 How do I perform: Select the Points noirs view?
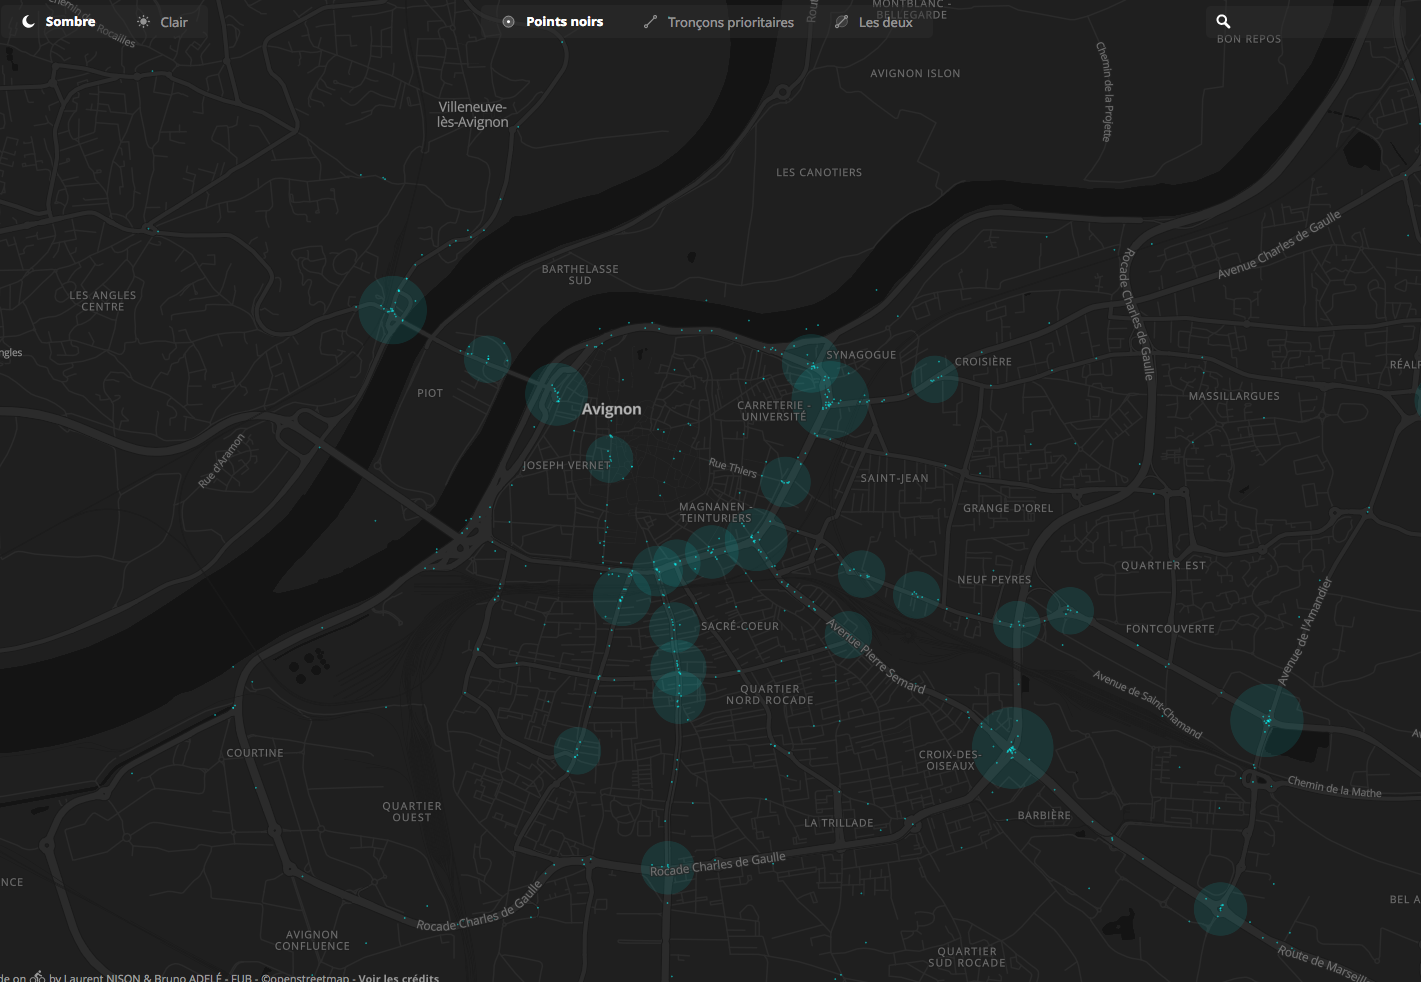click(x=553, y=21)
